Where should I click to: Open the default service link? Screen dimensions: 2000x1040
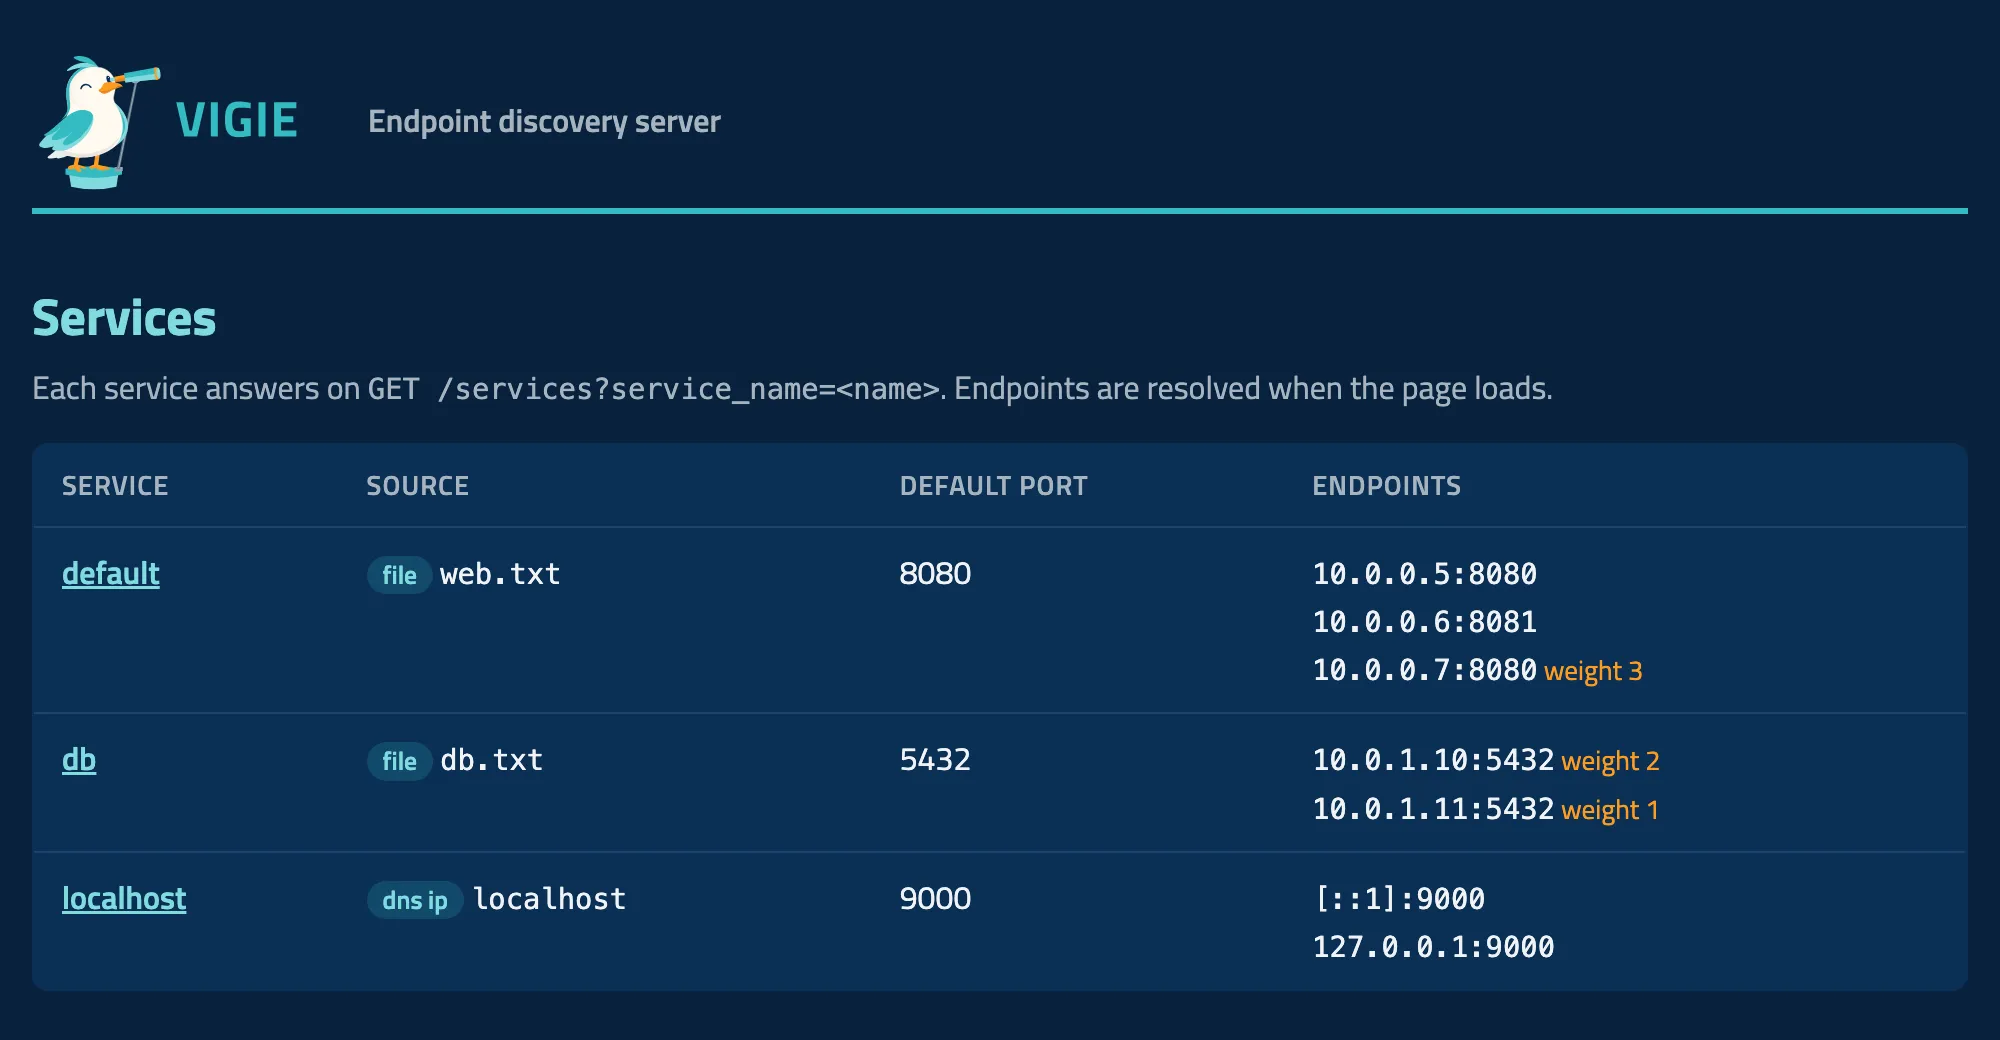(x=111, y=574)
